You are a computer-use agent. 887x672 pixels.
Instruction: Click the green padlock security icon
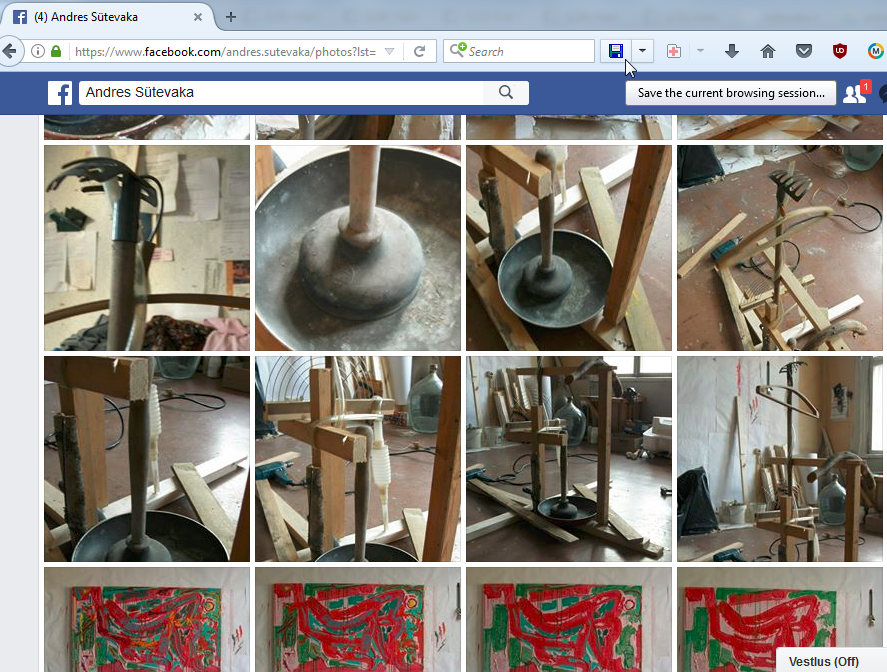point(55,51)
